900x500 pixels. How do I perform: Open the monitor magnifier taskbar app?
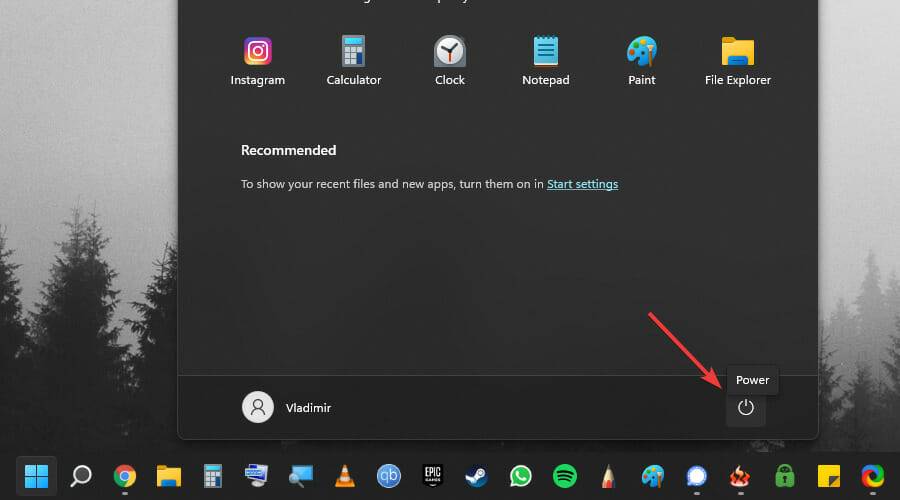(x=301, y=476)
